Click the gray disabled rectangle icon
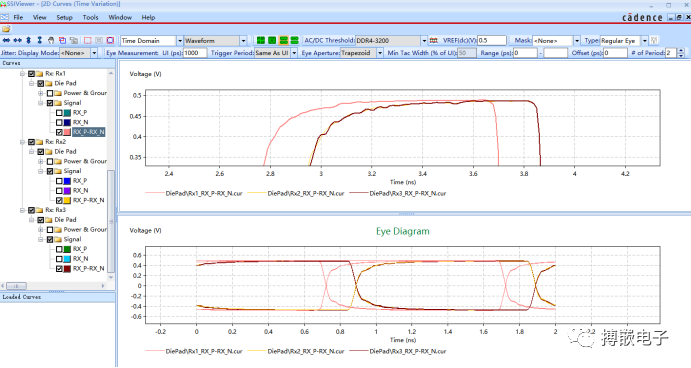691x368 pixels. [x=99, y=41]
